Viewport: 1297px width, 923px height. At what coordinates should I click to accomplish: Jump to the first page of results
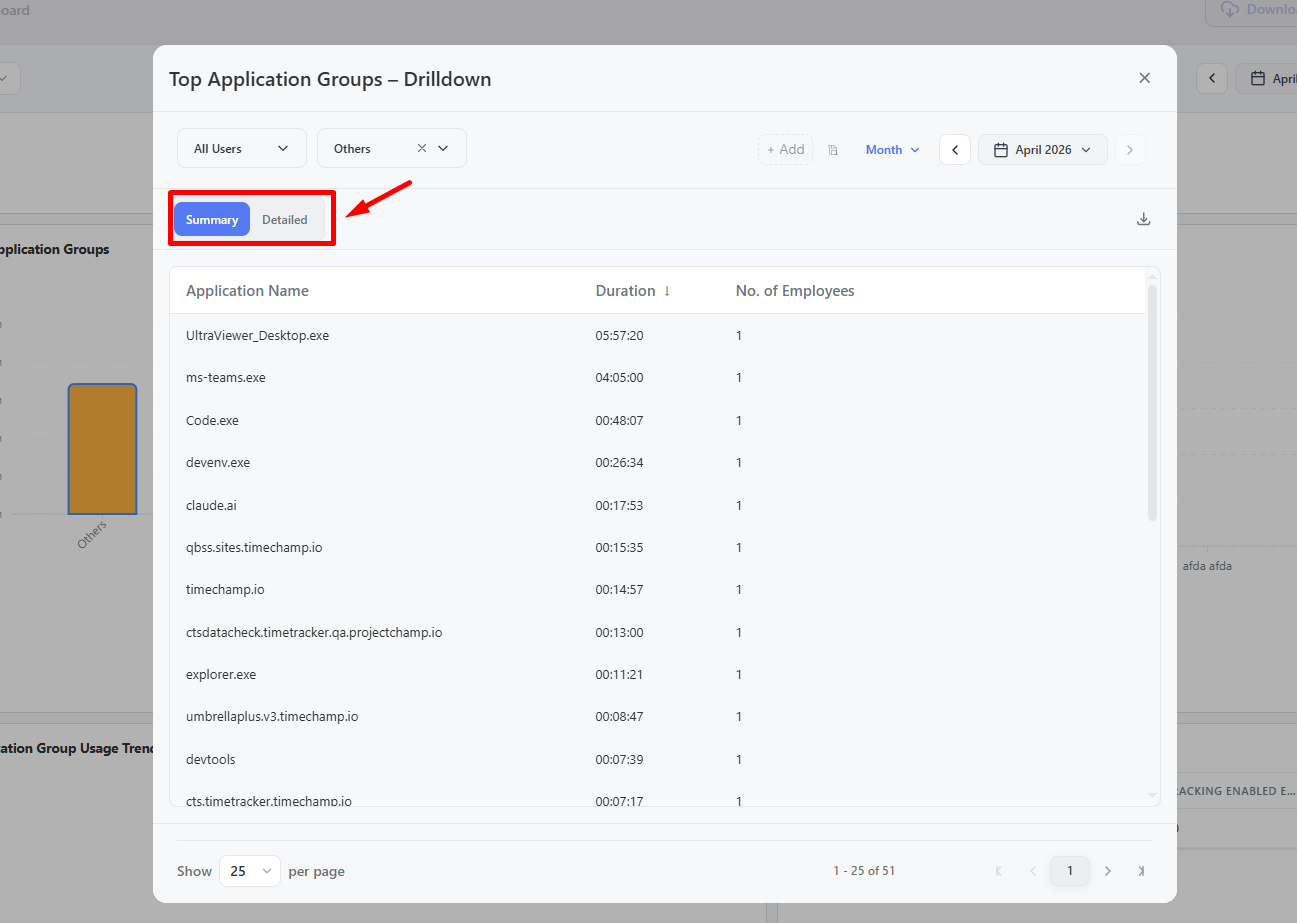(998, 871)
